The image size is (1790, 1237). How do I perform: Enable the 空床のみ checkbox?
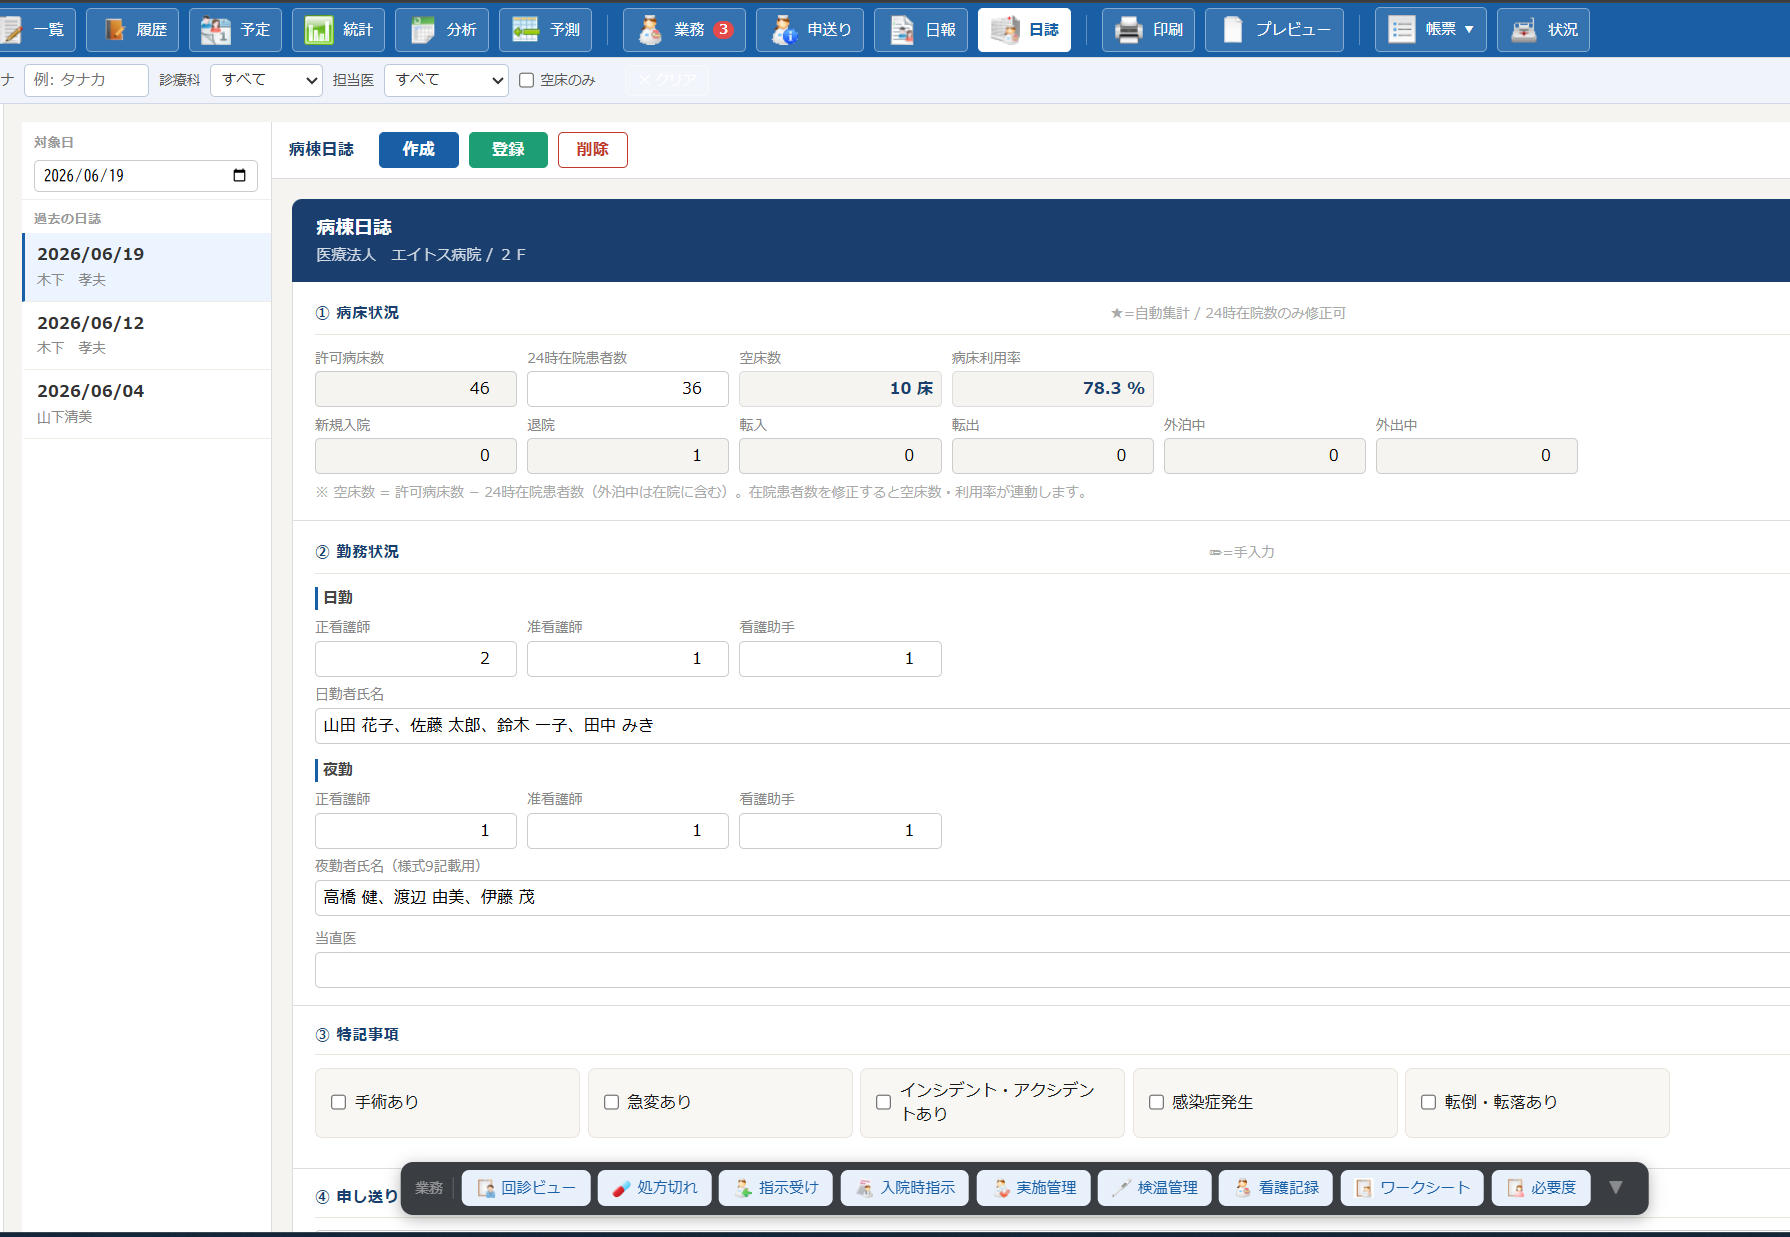[527, 81]
